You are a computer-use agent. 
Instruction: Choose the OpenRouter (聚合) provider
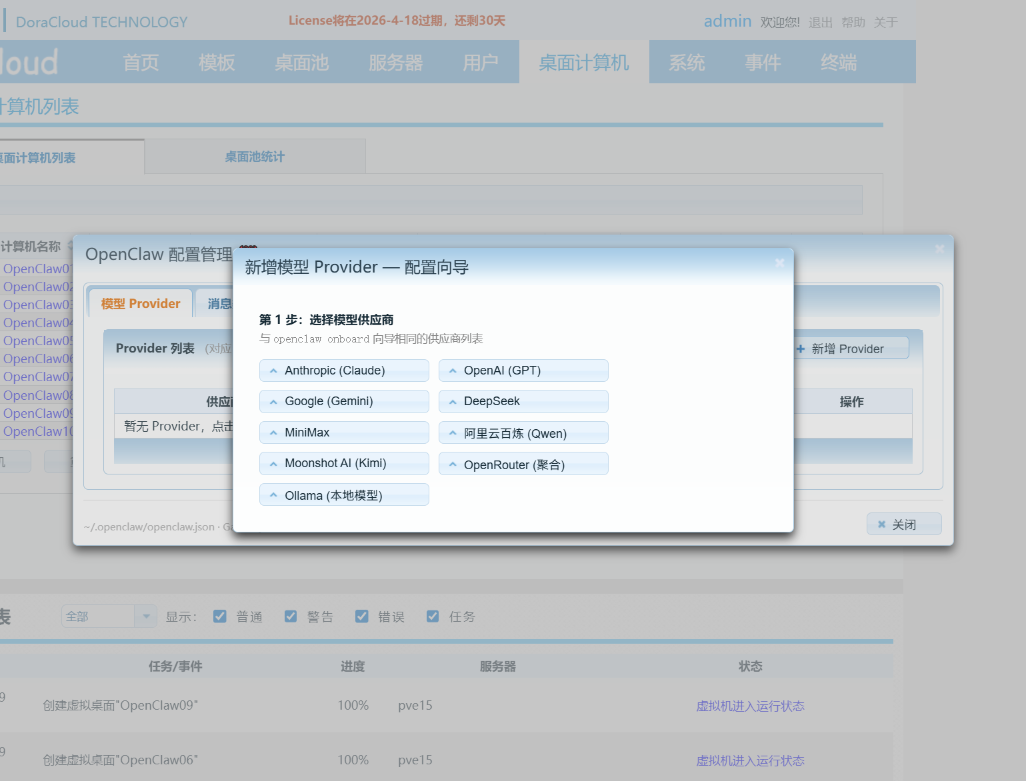point(523,463)
